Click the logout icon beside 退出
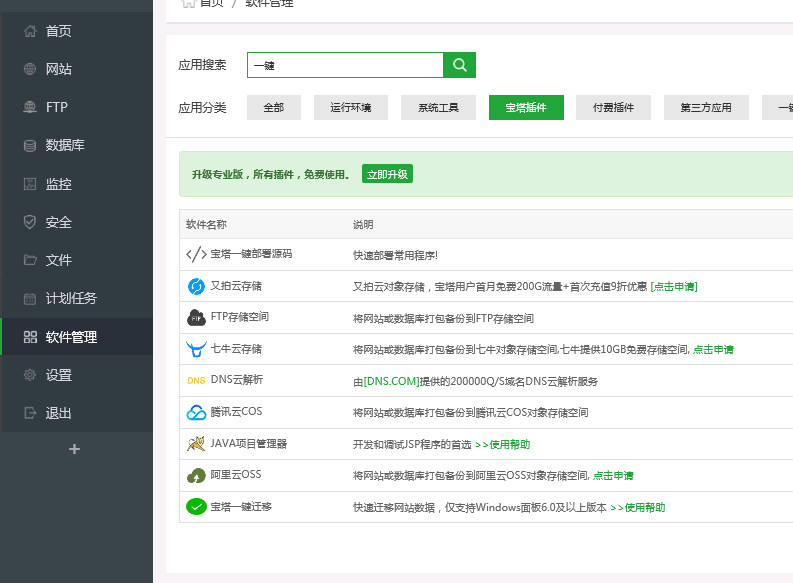Image resolution: width=793 pixels, height=583 pixels. [x=30, y=413]
